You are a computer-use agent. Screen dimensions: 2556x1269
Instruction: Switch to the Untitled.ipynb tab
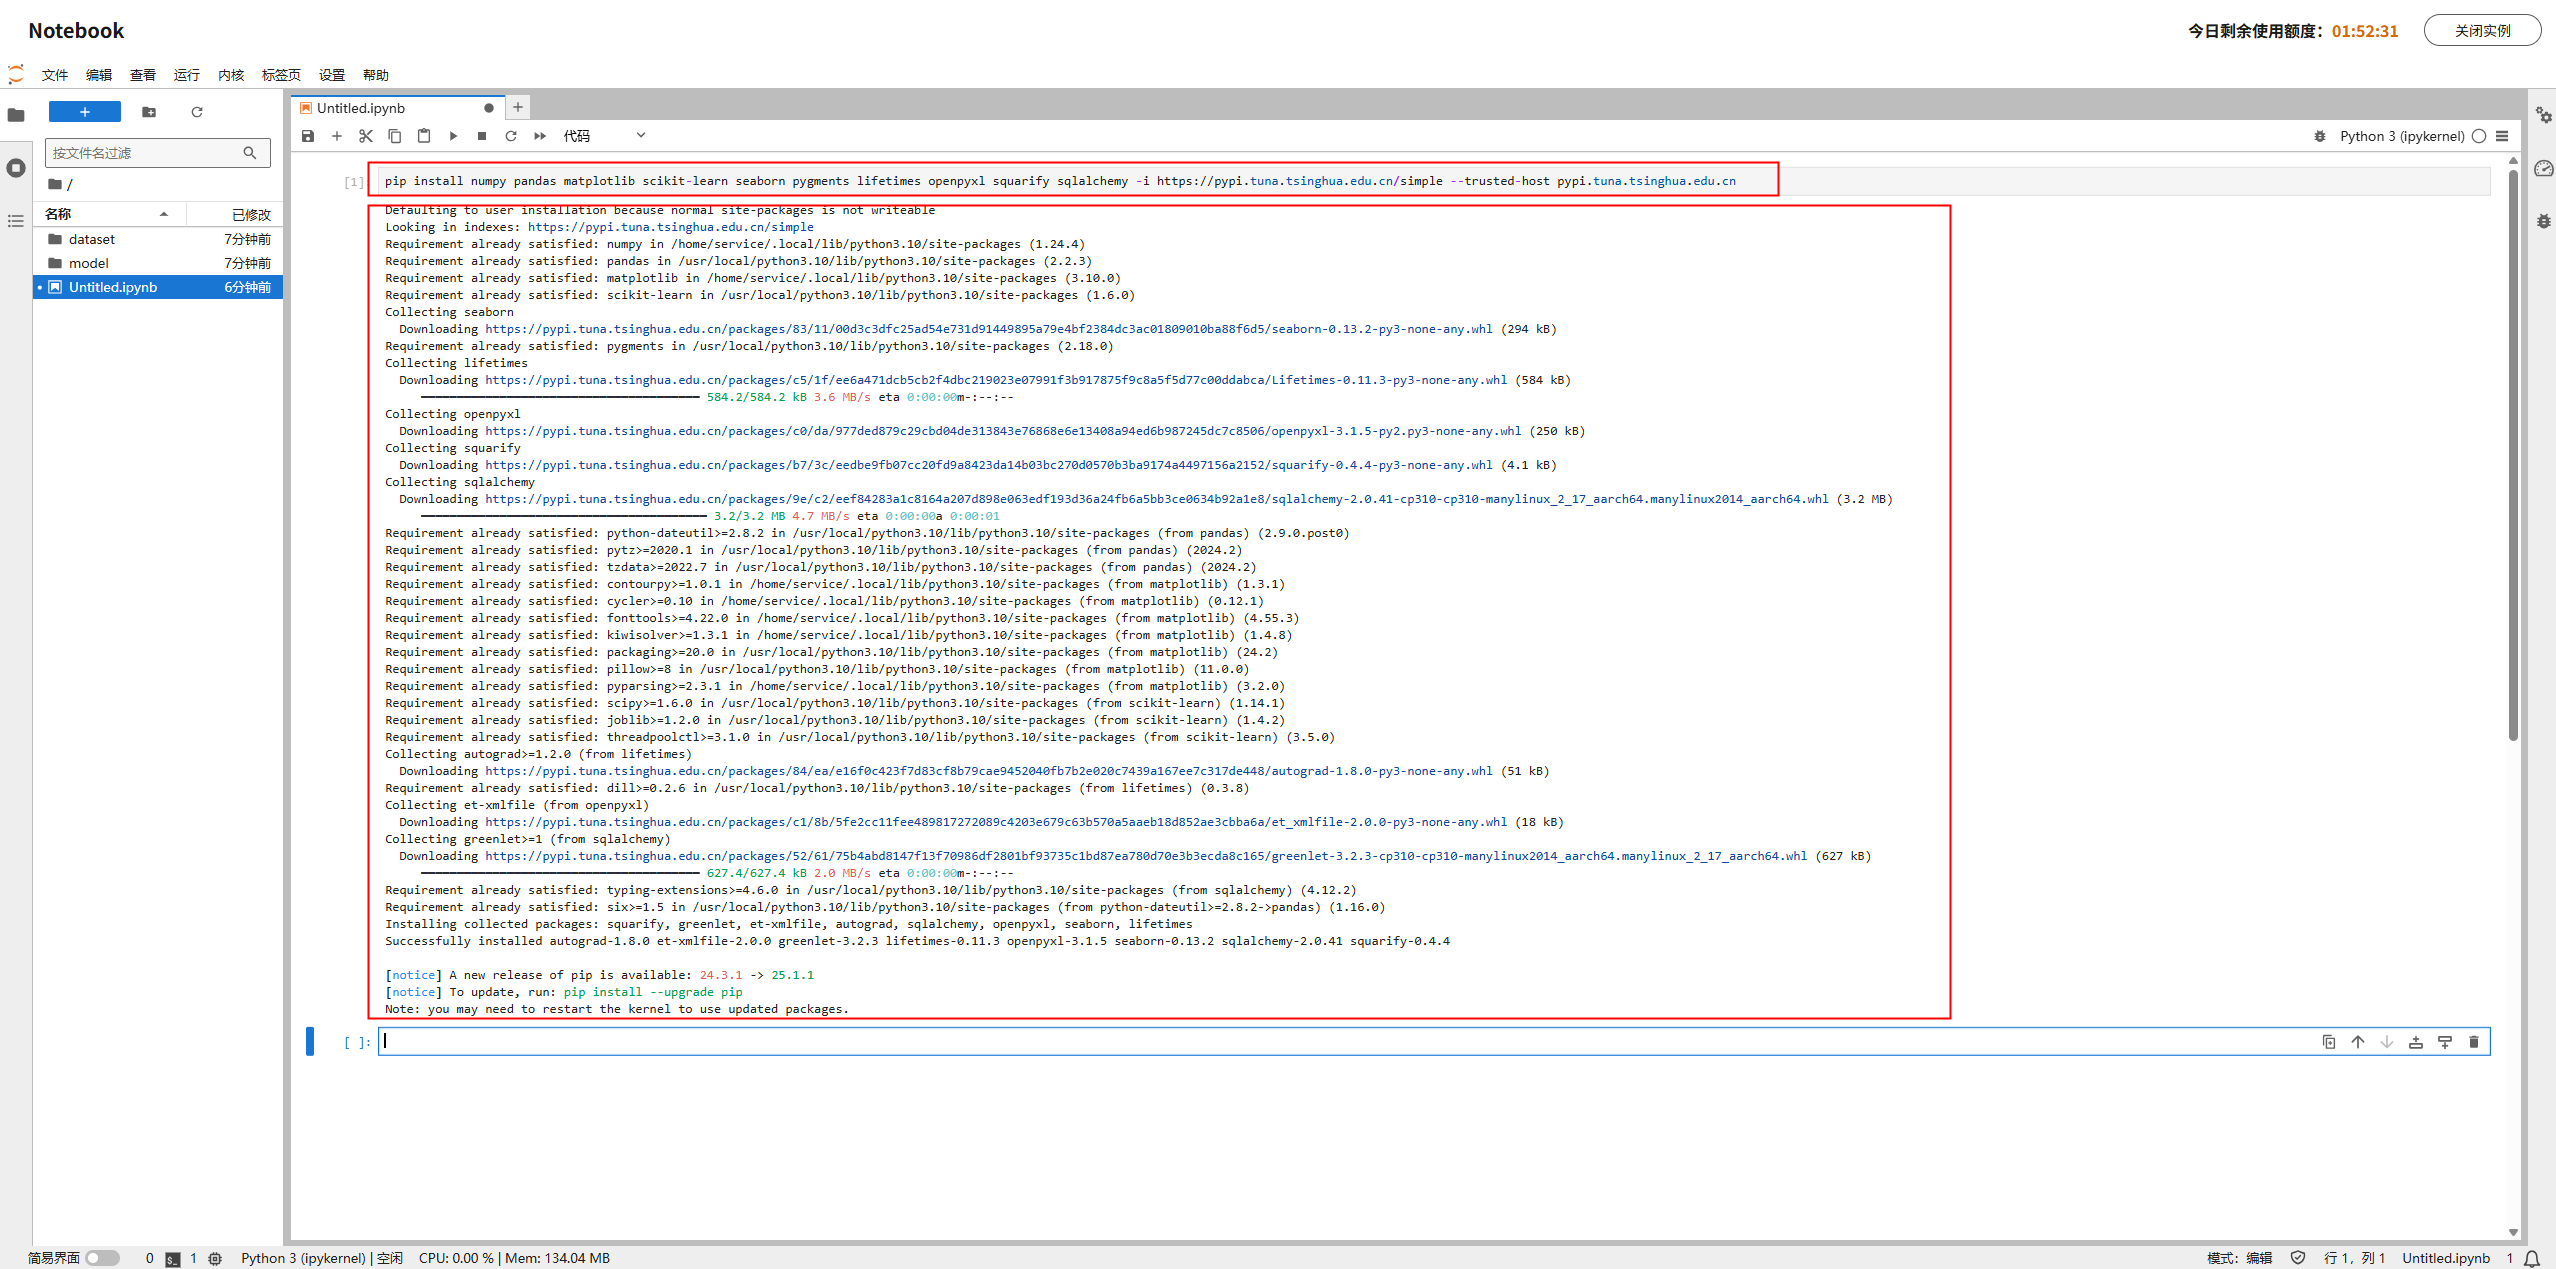click(x=361, y=108)
